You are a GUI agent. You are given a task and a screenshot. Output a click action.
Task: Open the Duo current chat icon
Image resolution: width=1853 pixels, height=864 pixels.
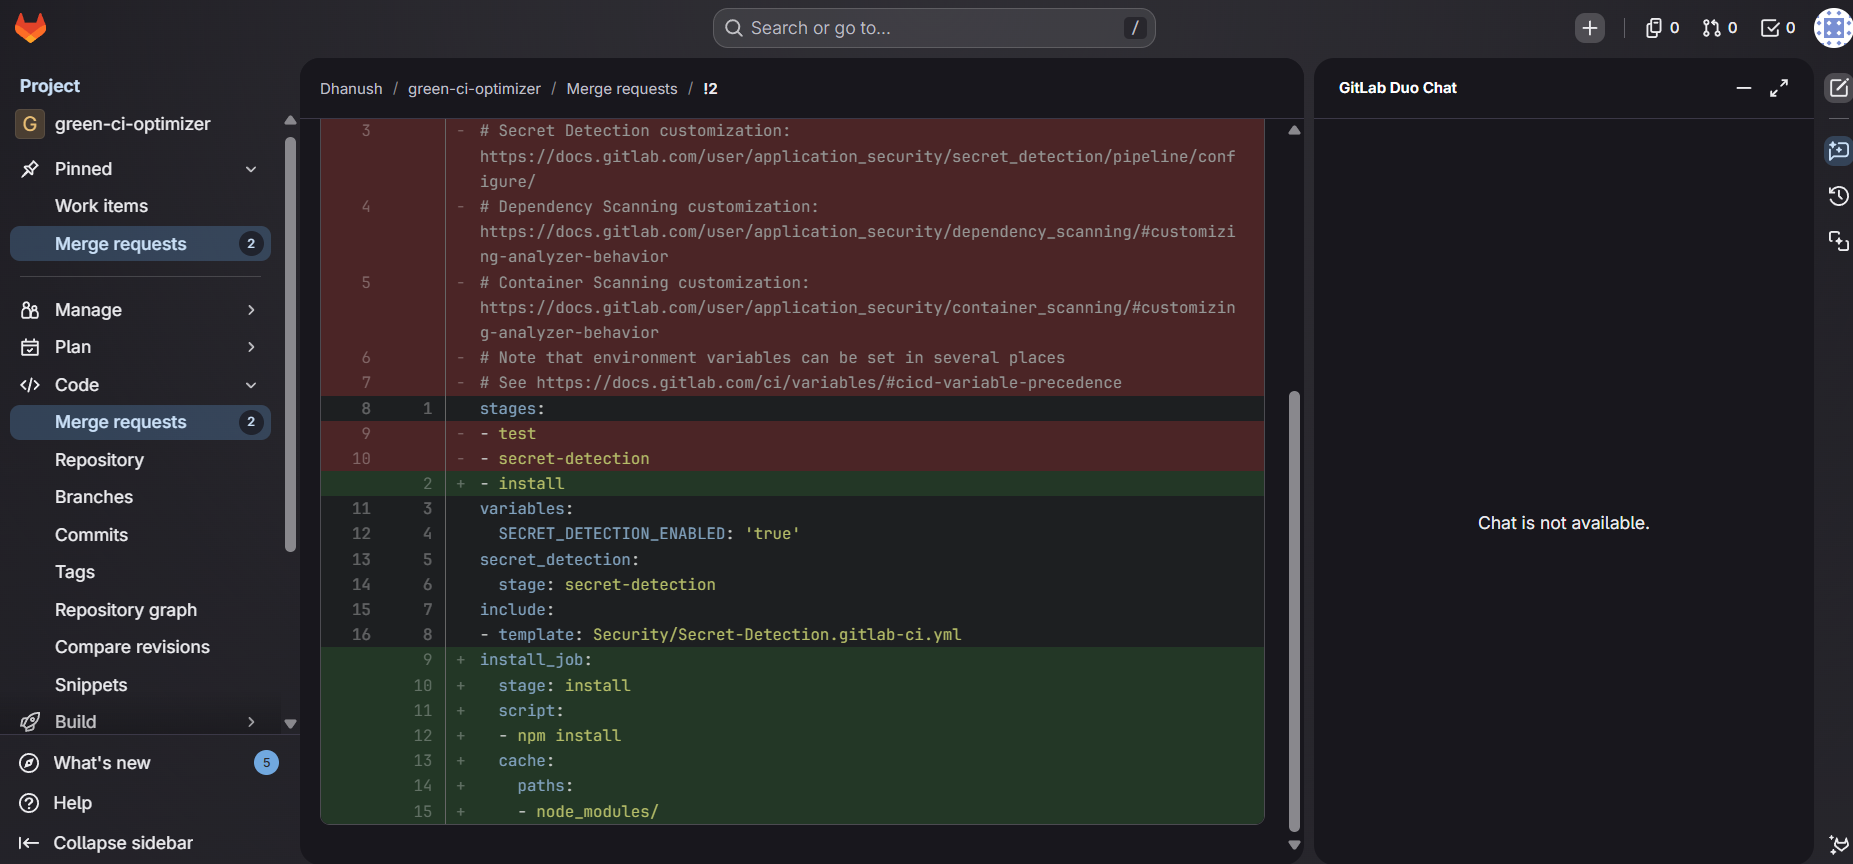(1838, 151)
